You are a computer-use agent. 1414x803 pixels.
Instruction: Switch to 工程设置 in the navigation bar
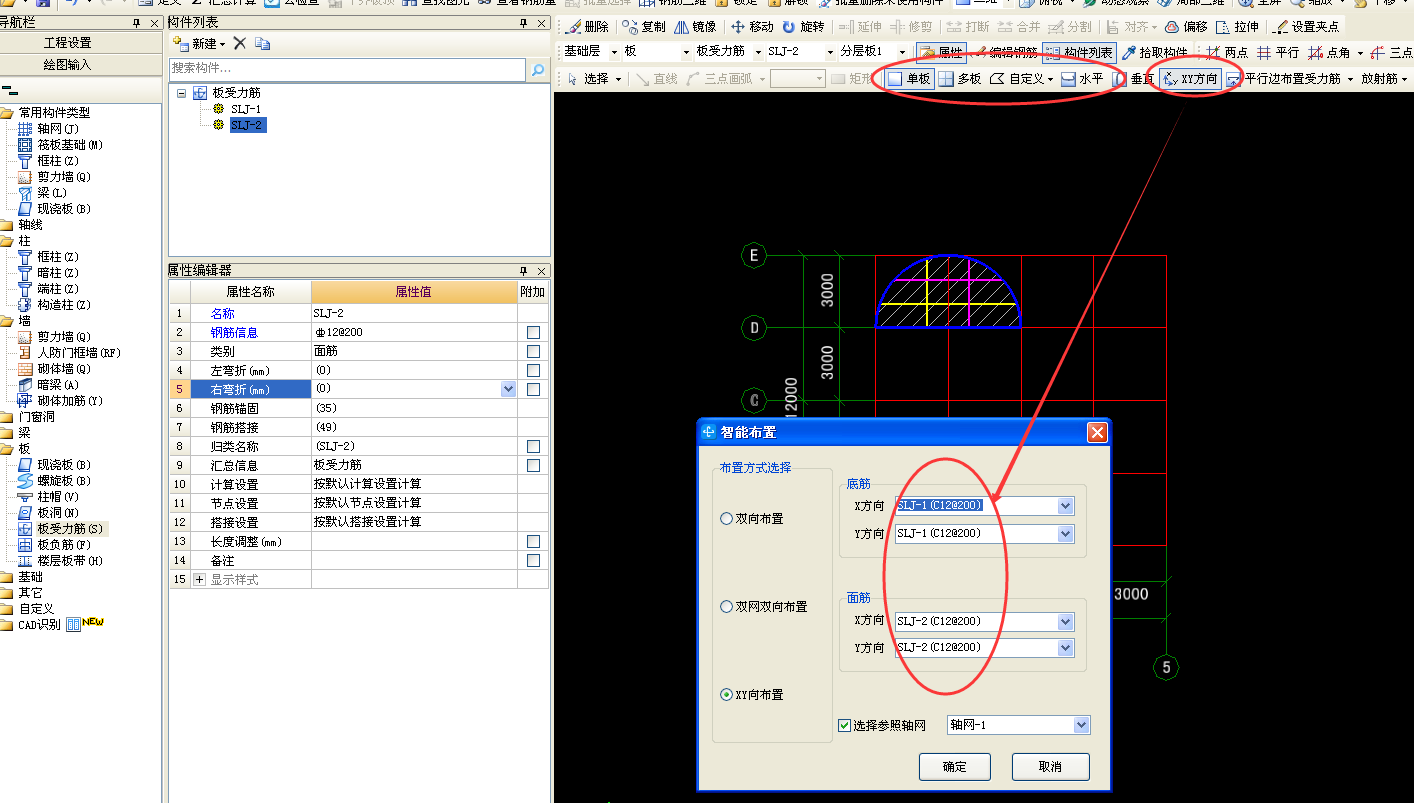(x=68, y=42)
